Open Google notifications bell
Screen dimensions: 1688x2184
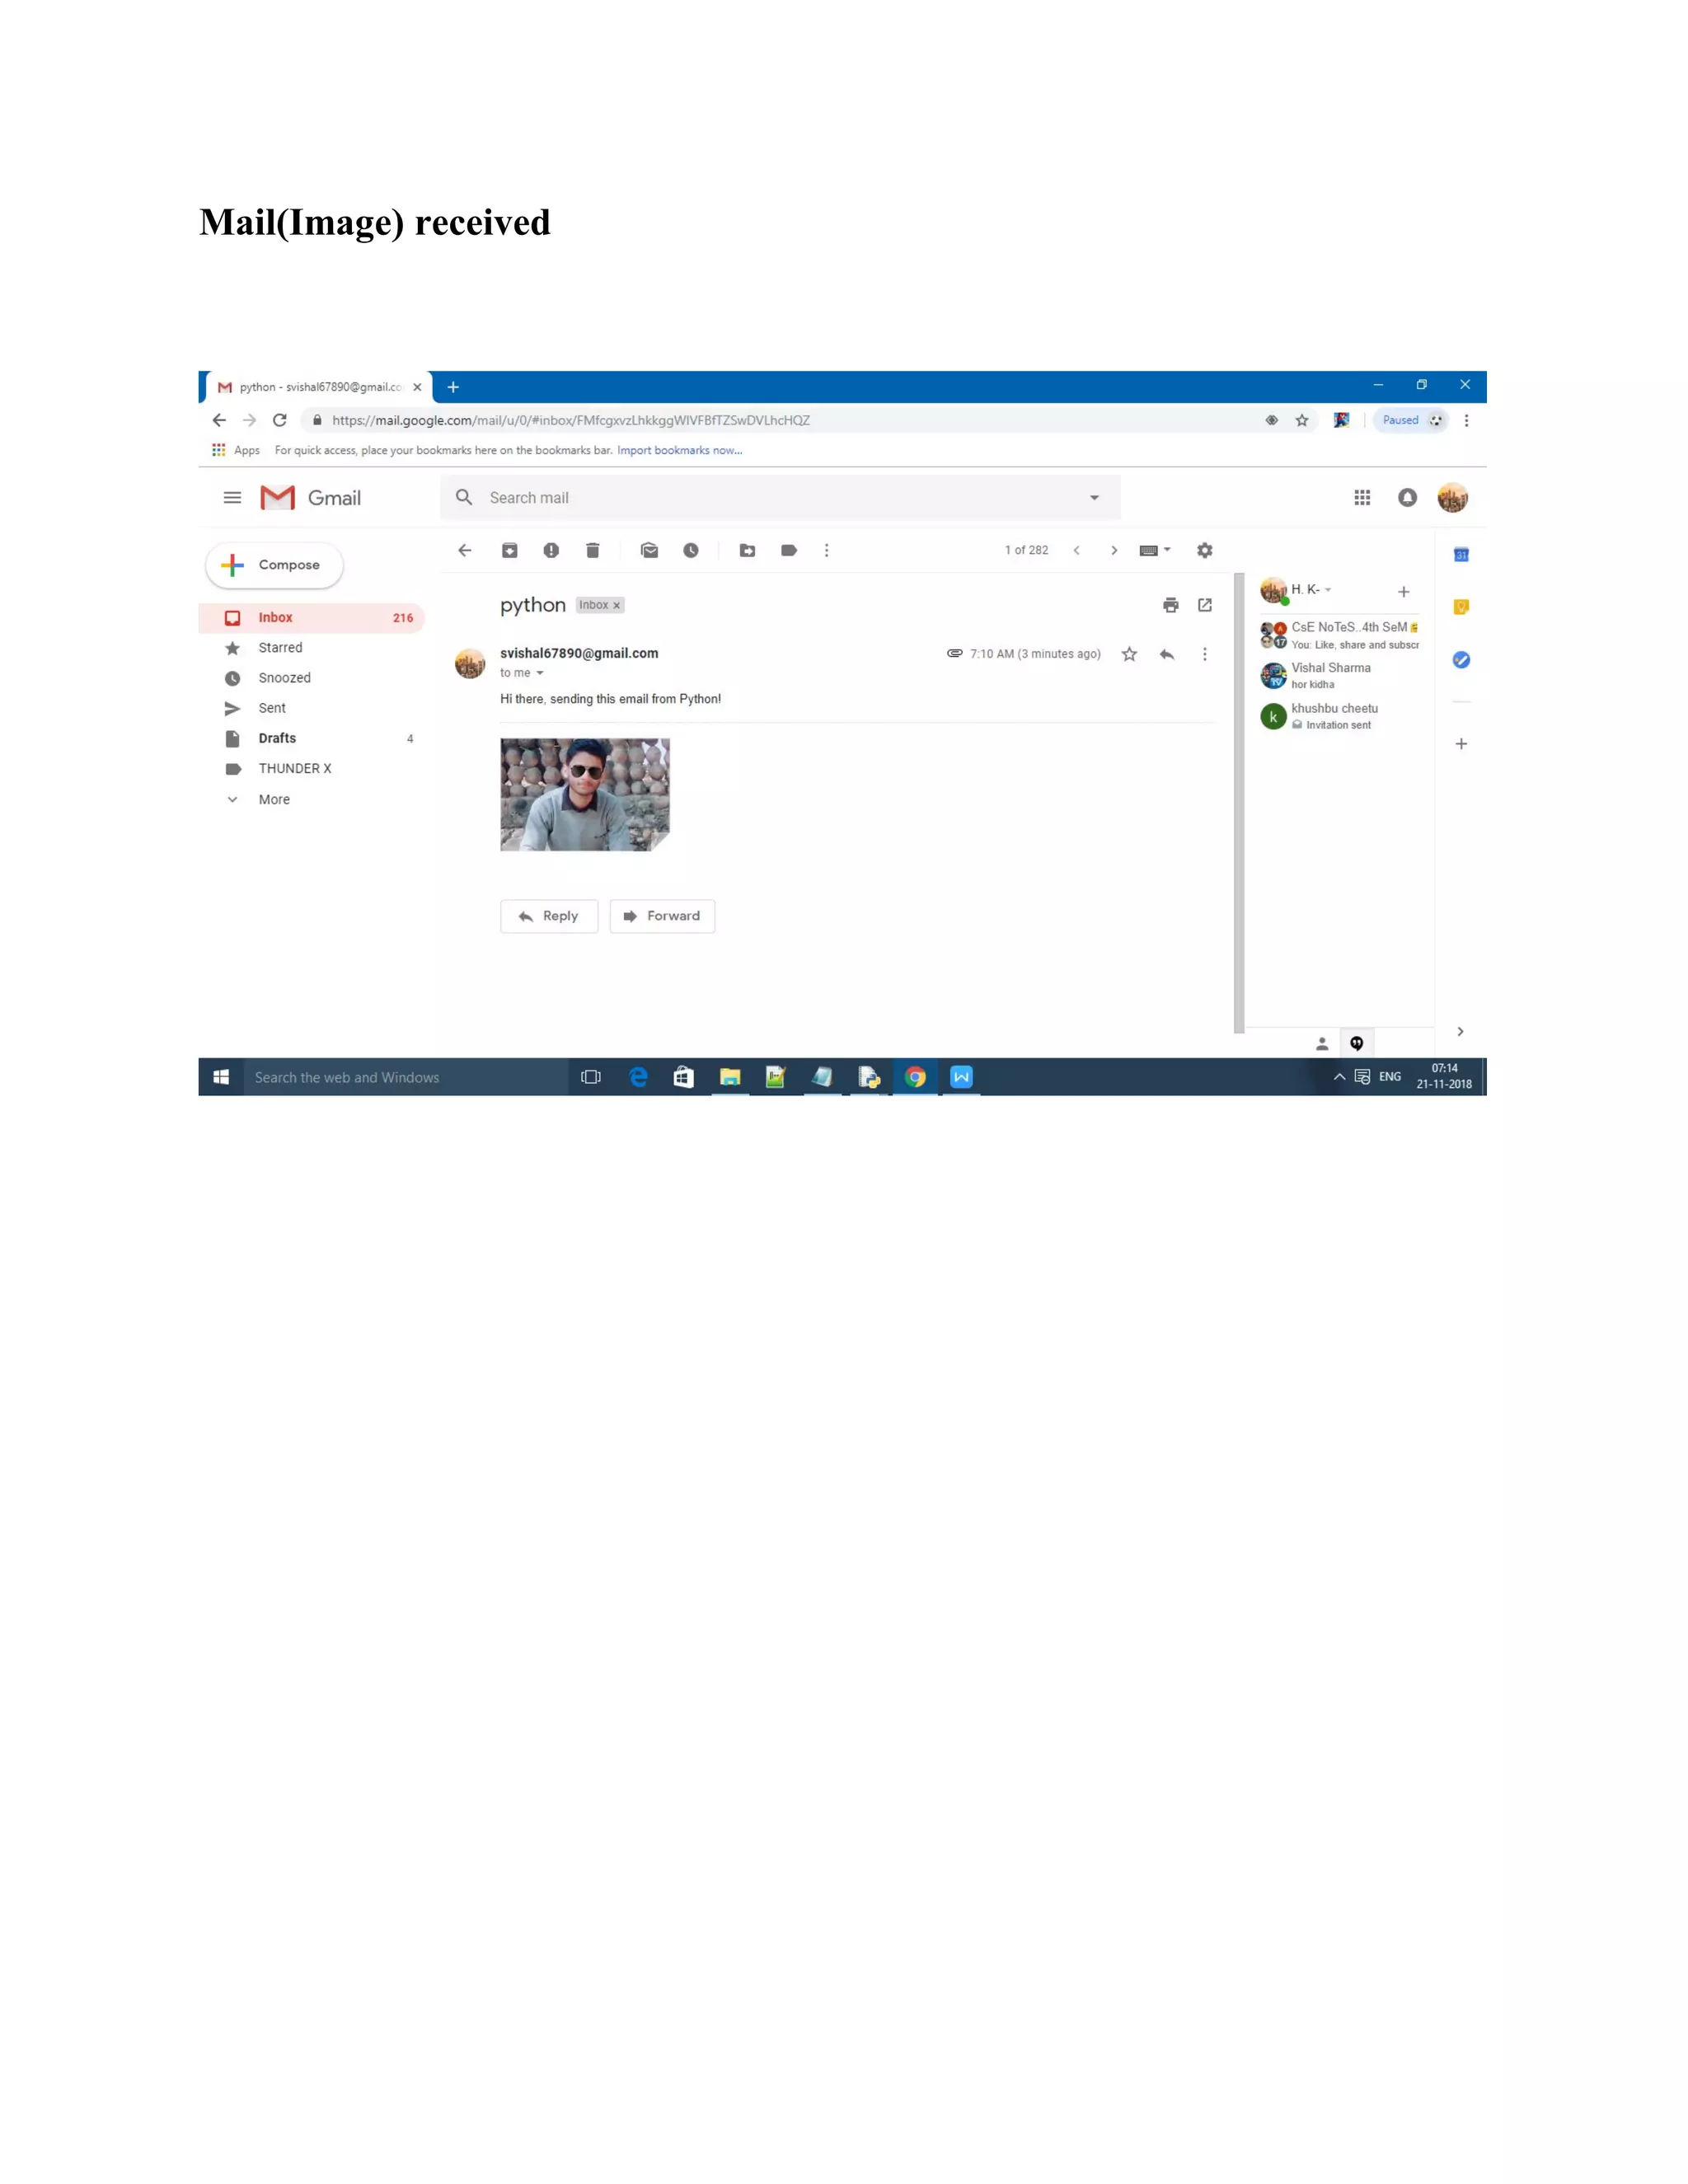(x=1407, y=497)
